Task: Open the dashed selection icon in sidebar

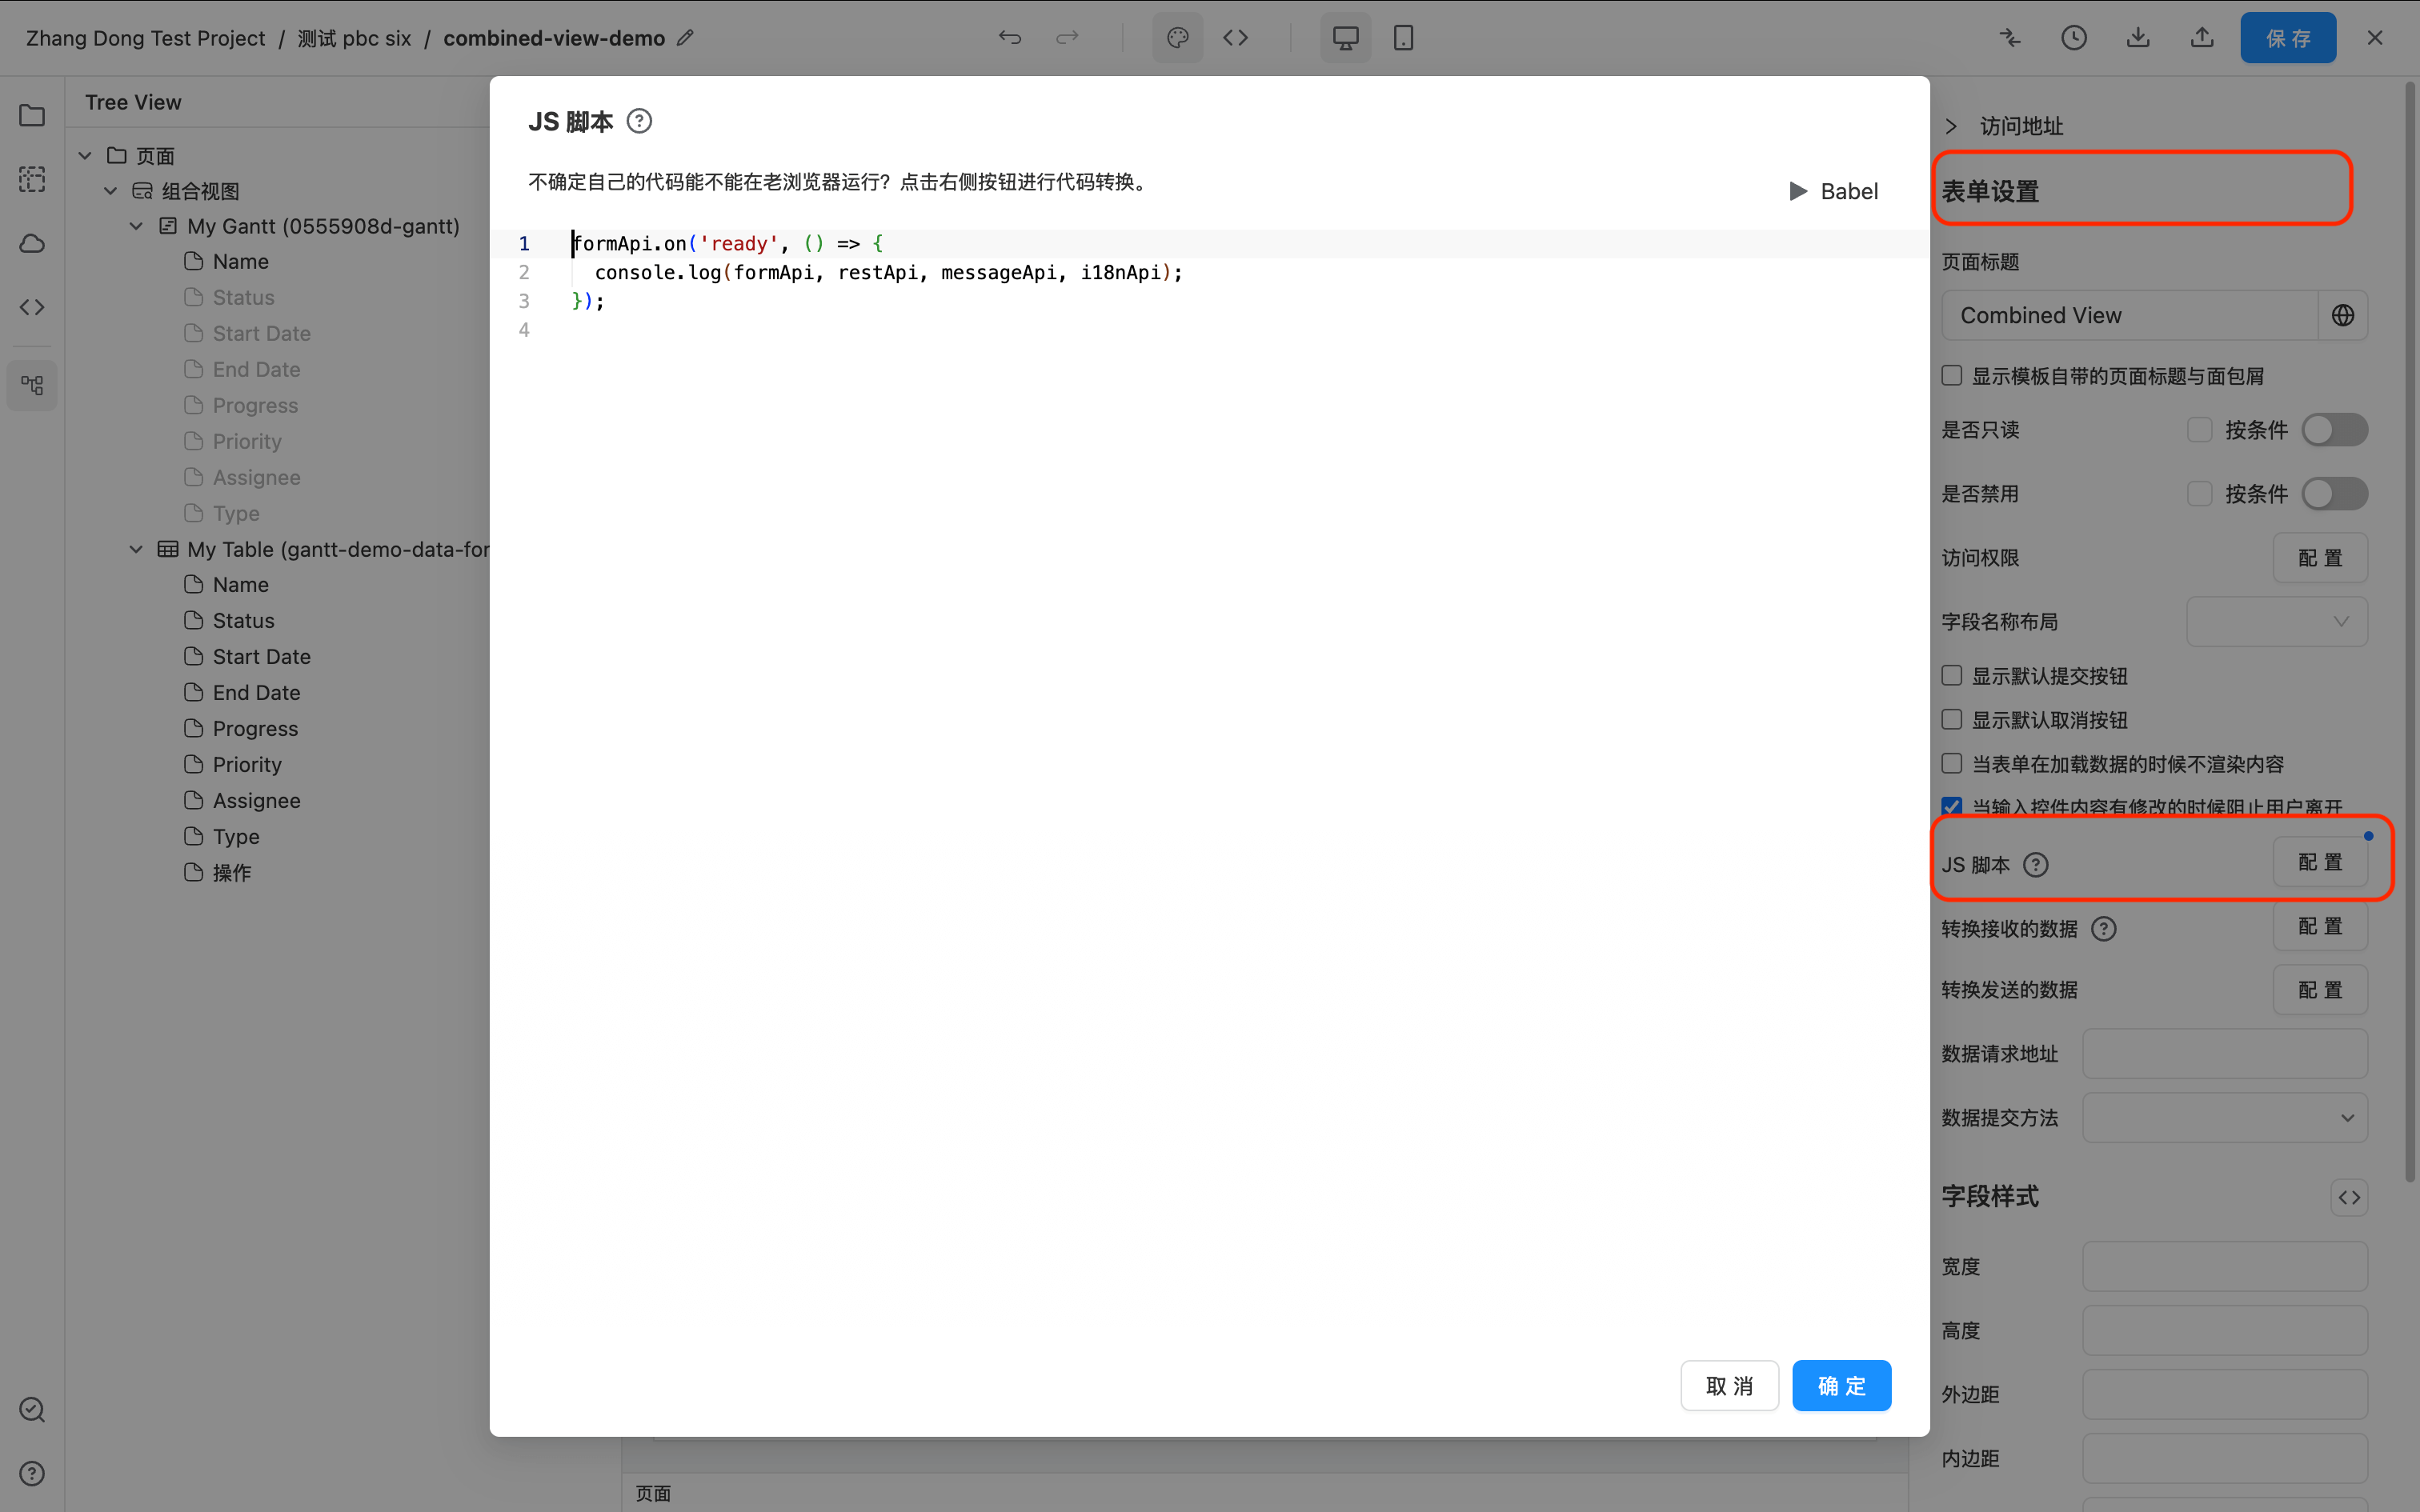Action: click(x=32, y=179)
